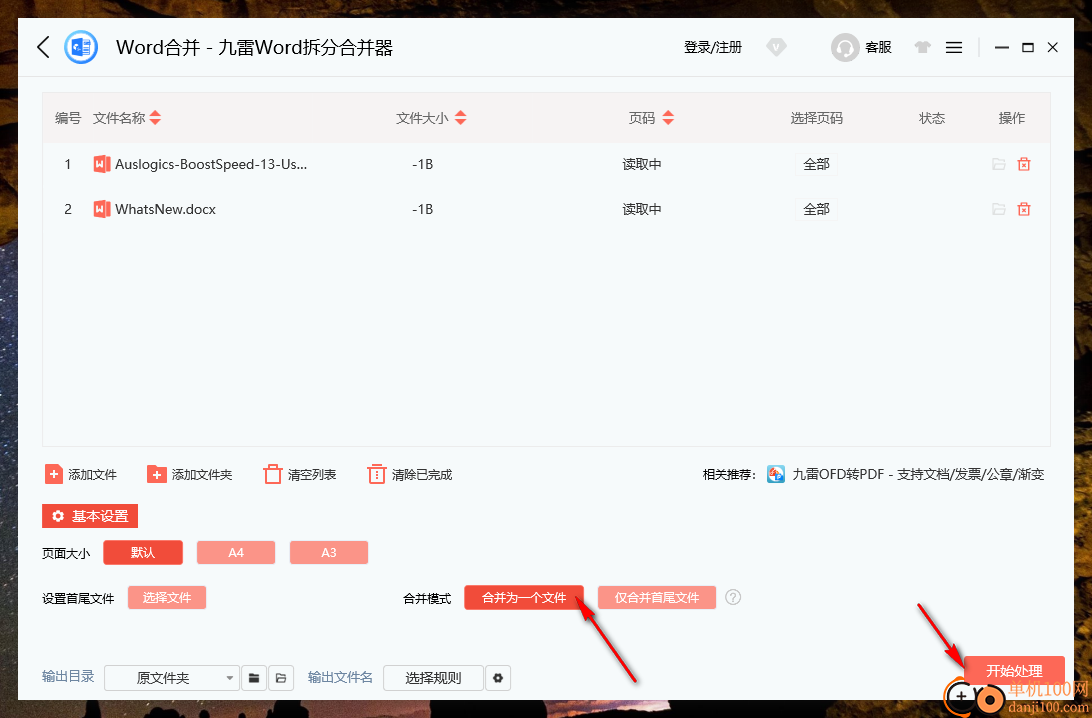
Task: Click 读取中 in the Auslogics row
Action: 641,164
